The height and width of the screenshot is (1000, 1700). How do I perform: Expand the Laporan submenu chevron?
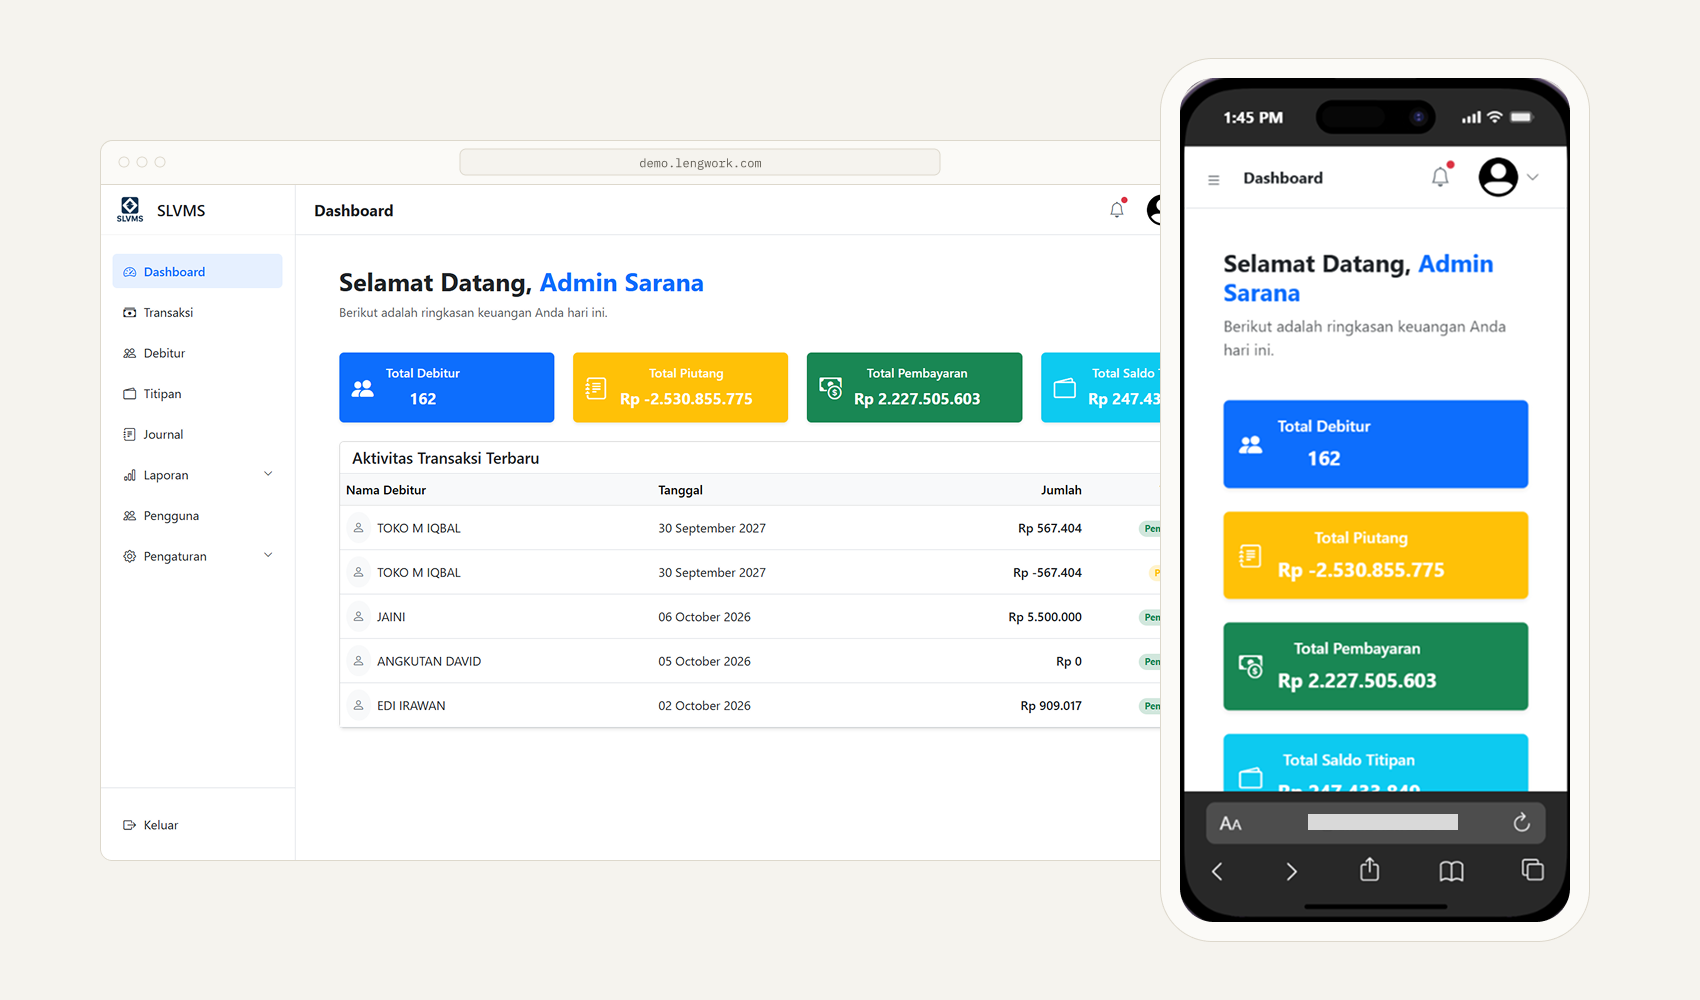[268, 474]
